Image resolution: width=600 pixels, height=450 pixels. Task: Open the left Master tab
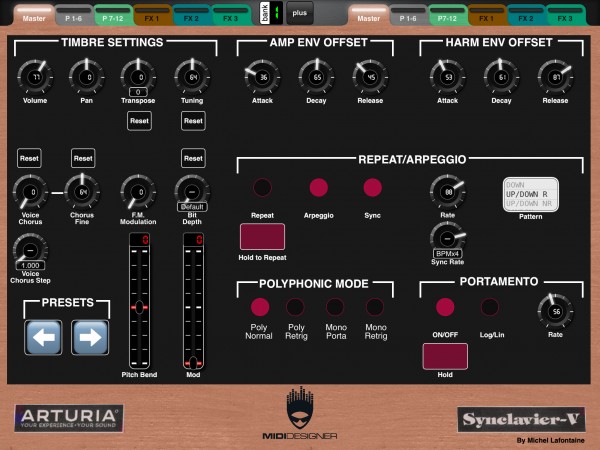tap(34, 15)
